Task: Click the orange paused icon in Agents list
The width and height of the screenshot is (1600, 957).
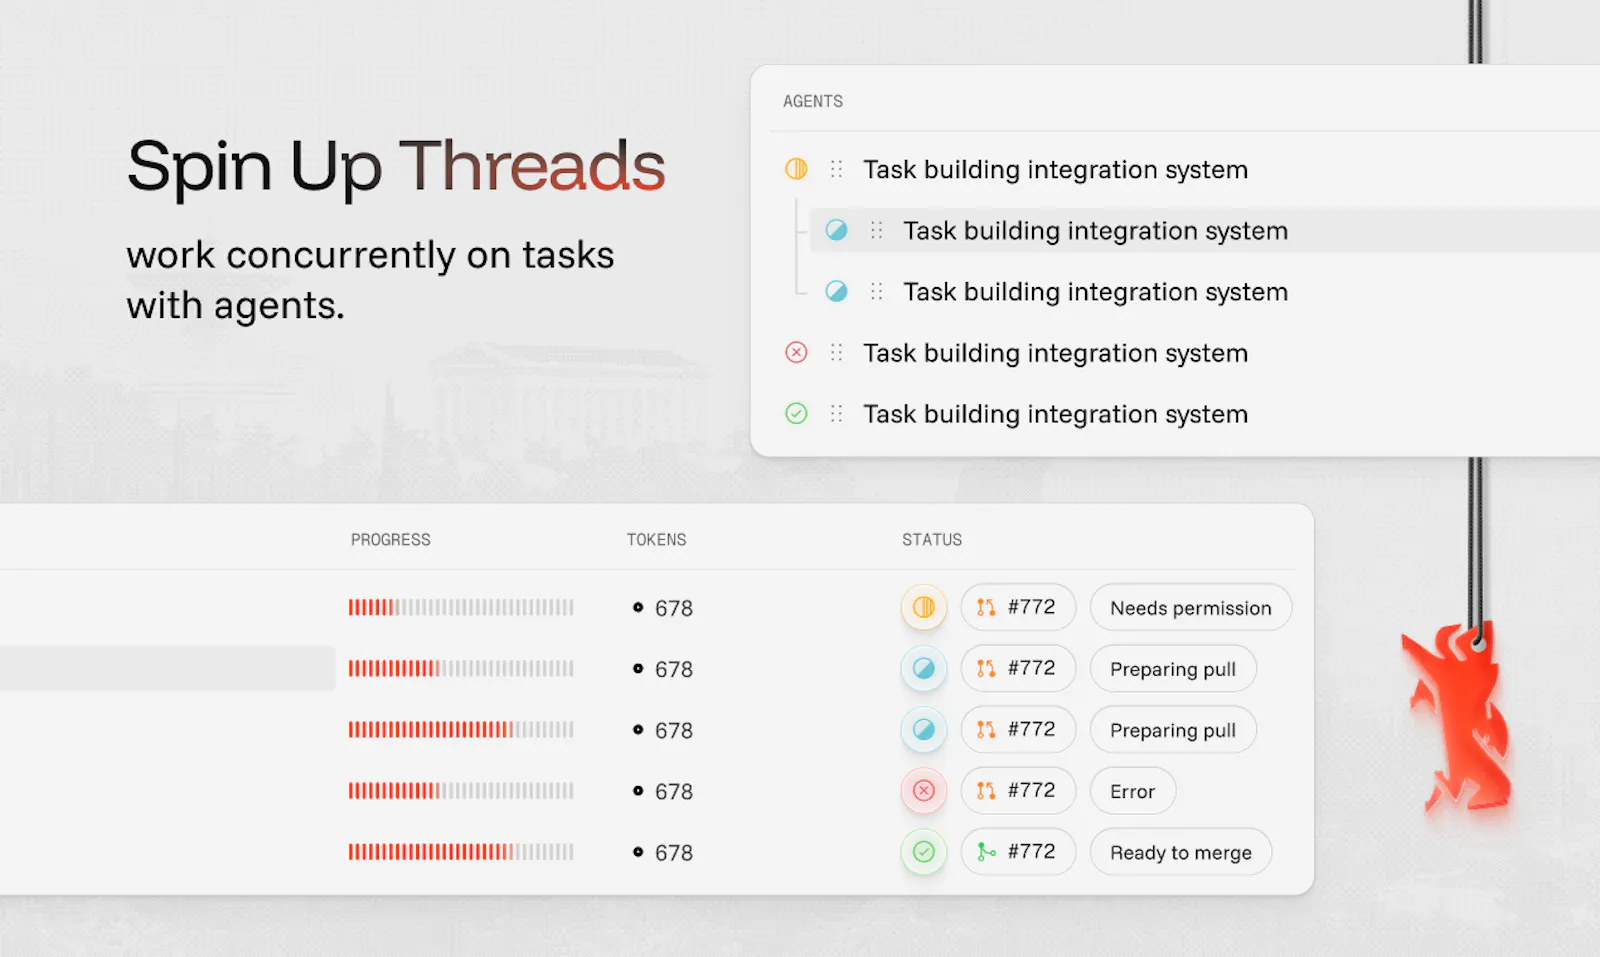Action: coord(796,169)
